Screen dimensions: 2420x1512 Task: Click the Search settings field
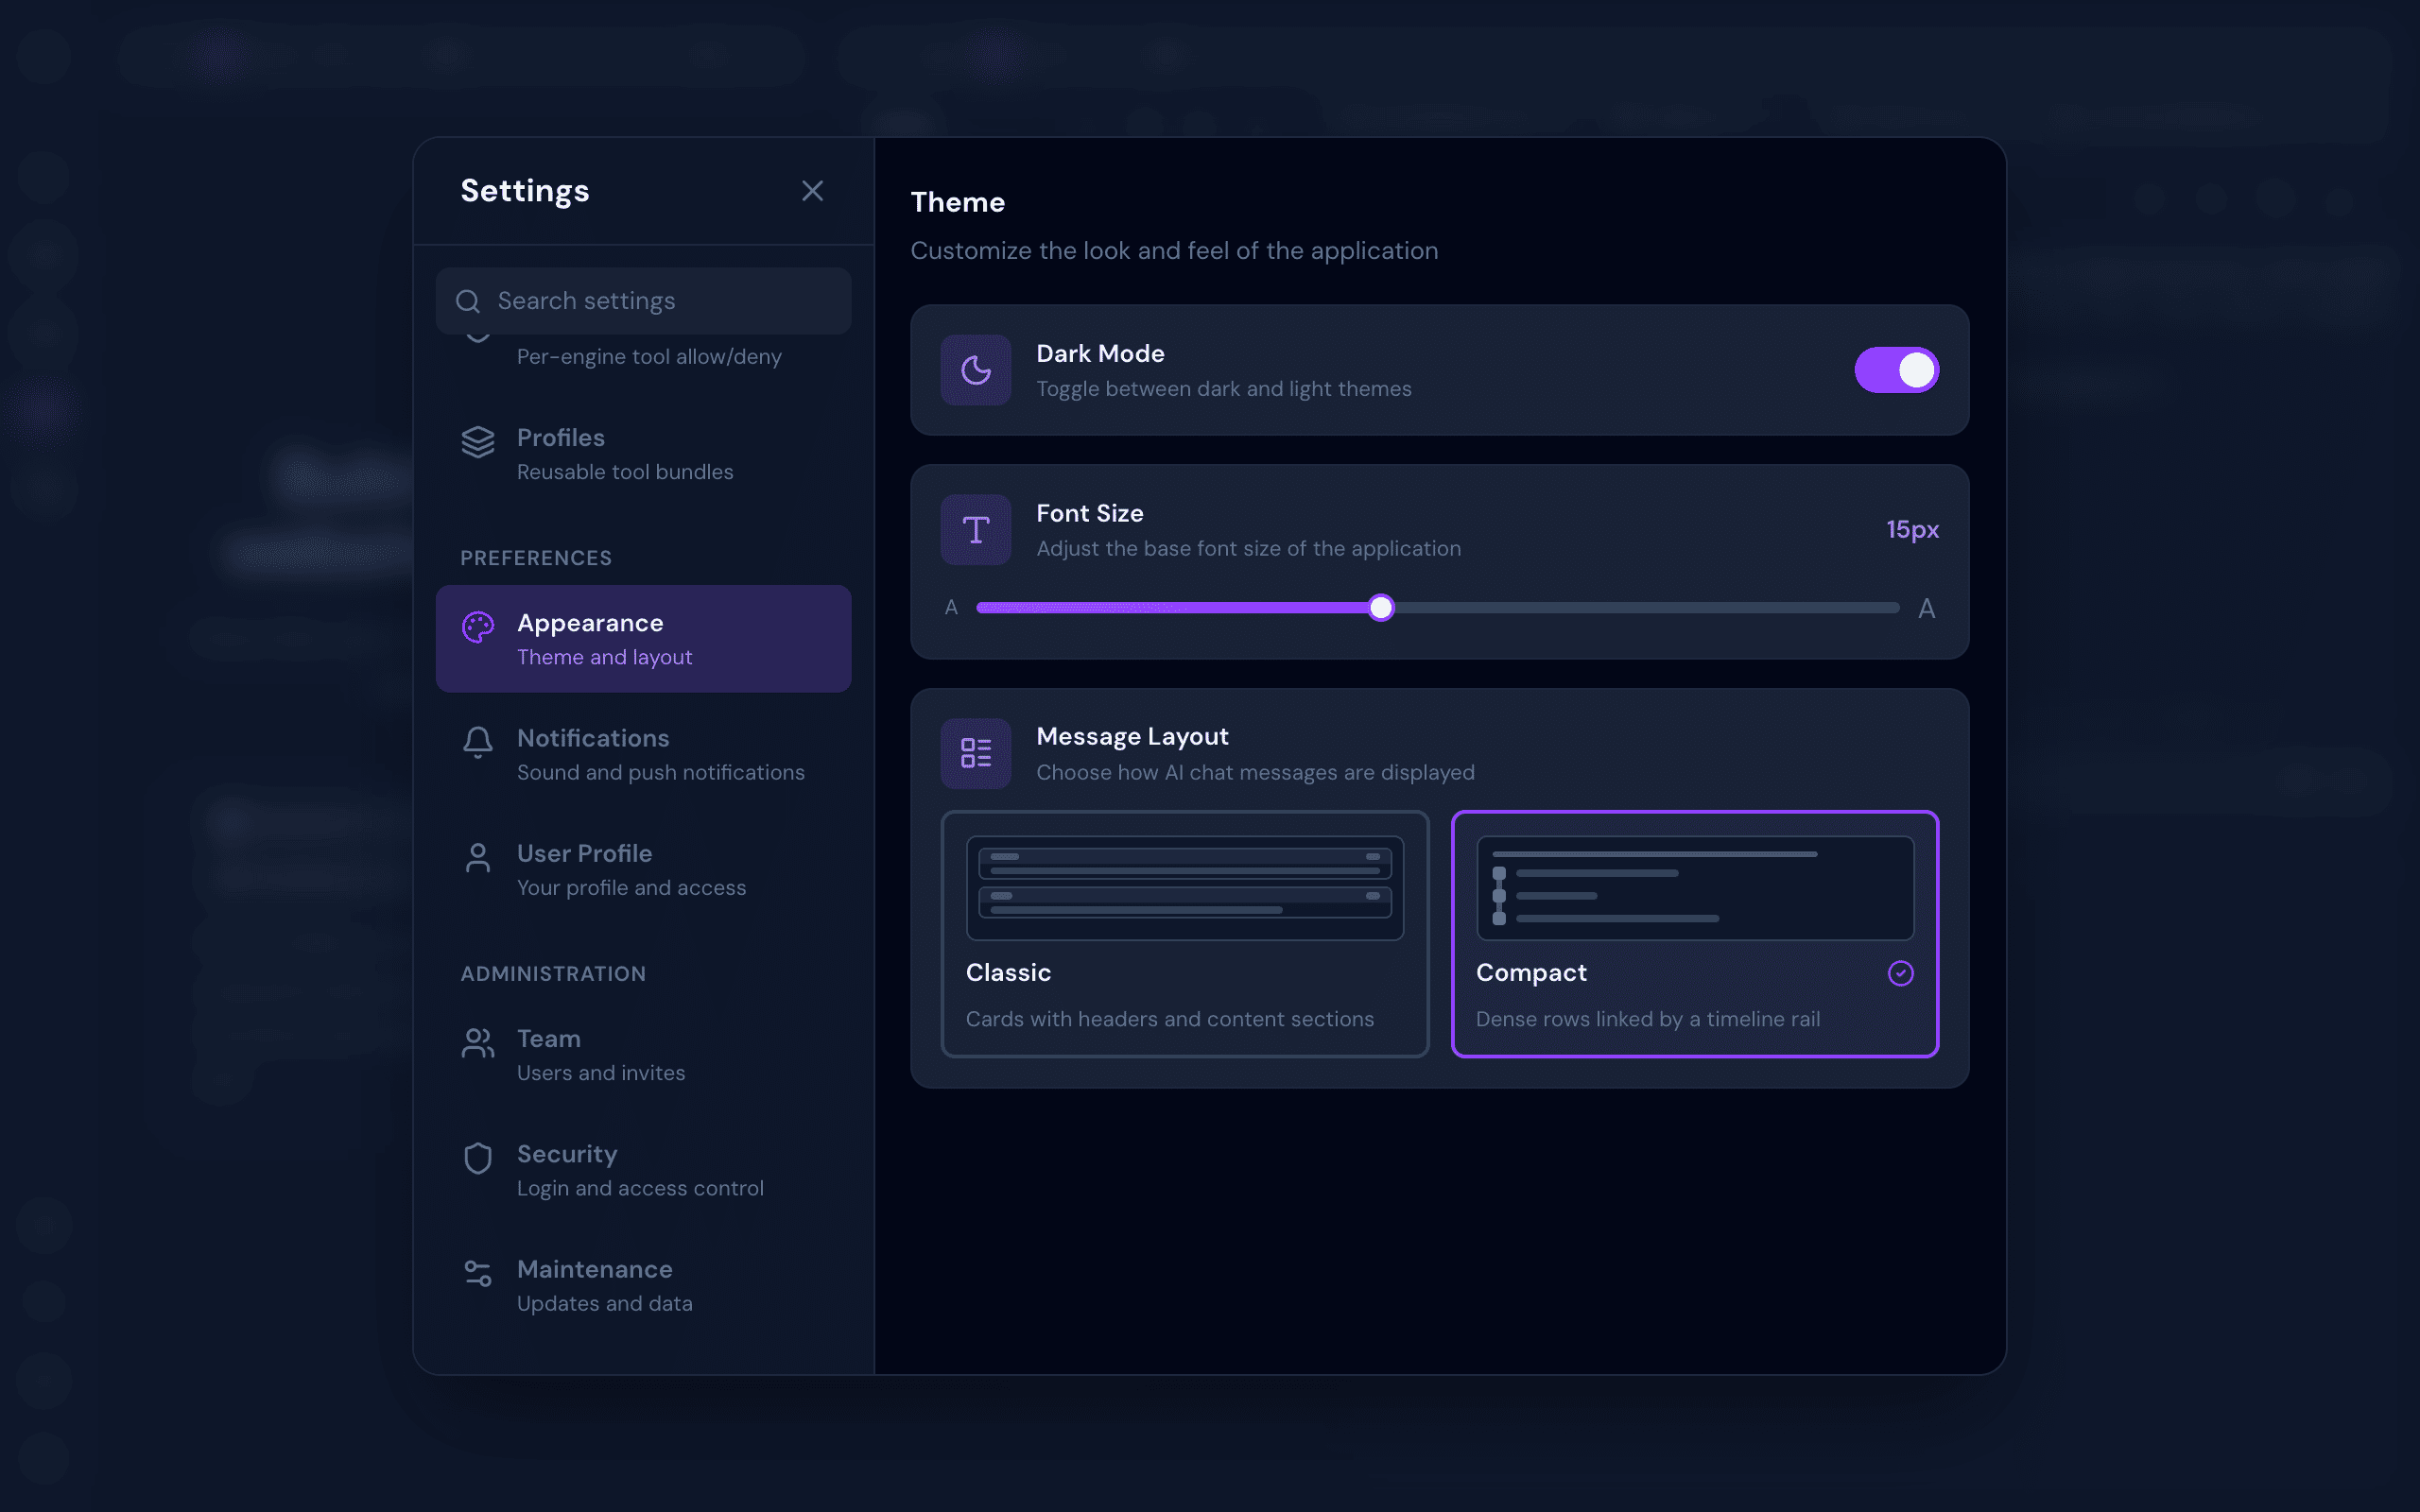643,301
